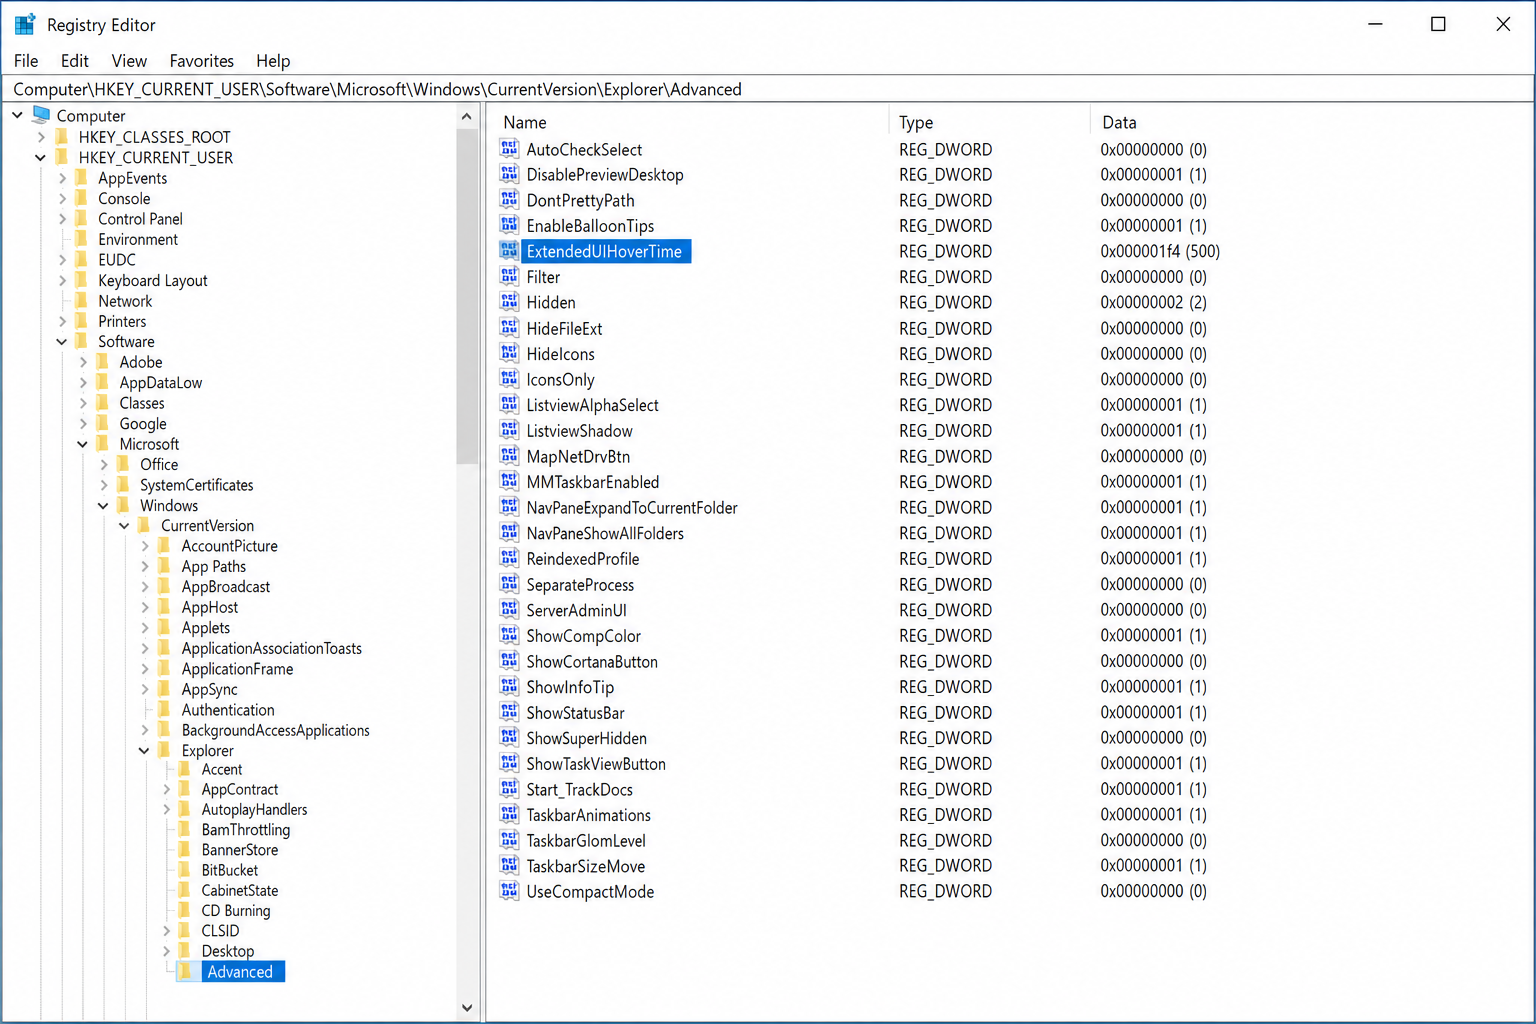This screenshot has height=1024, width=1536.
Task: Expand the Adobe key
Action: point(84,362)
